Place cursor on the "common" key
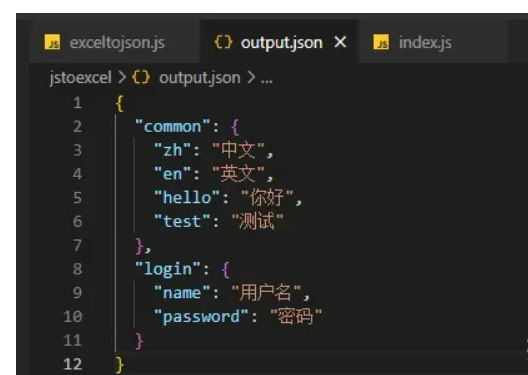The image size is (528, 375). tap(172, 127)
